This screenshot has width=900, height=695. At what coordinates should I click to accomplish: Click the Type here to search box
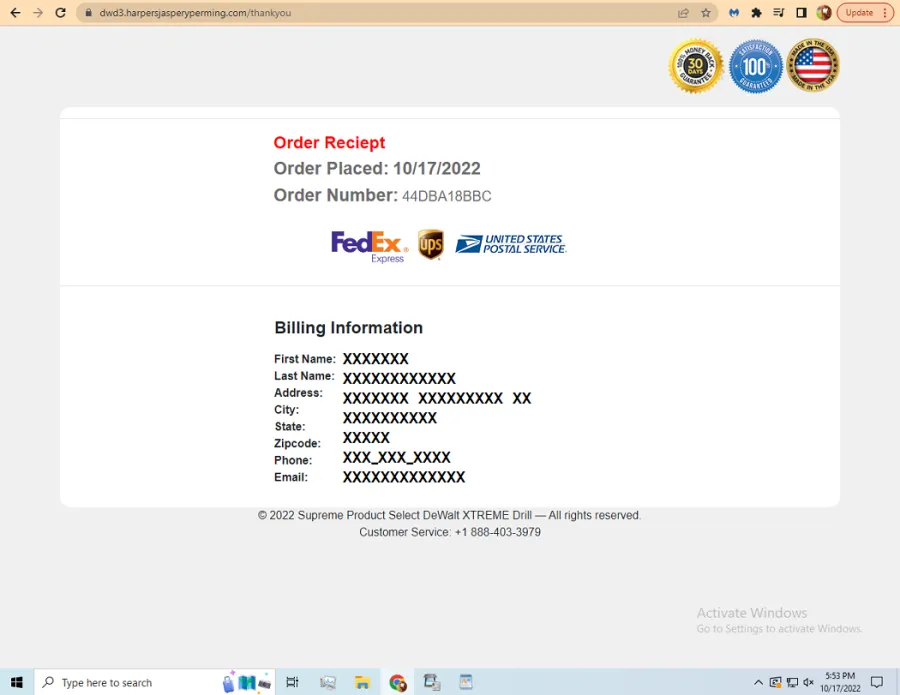[x=155, y=682]
